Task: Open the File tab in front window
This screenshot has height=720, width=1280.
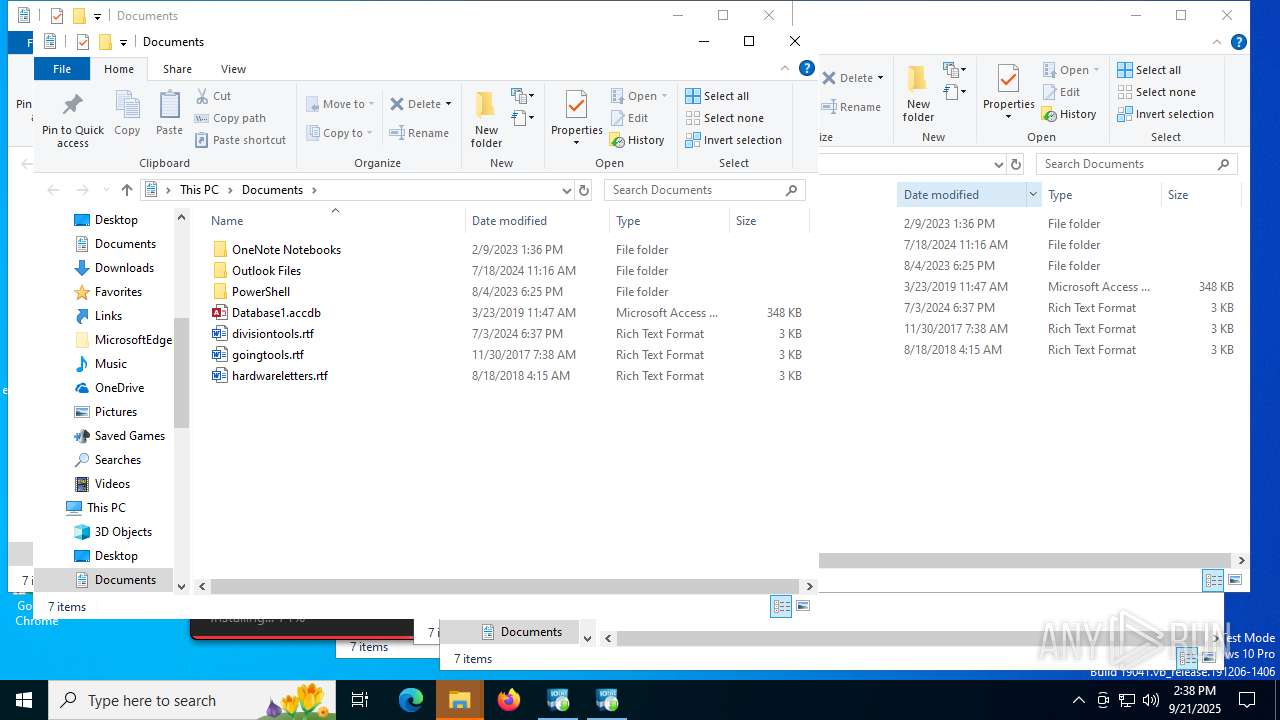Action: click(62, 69)
